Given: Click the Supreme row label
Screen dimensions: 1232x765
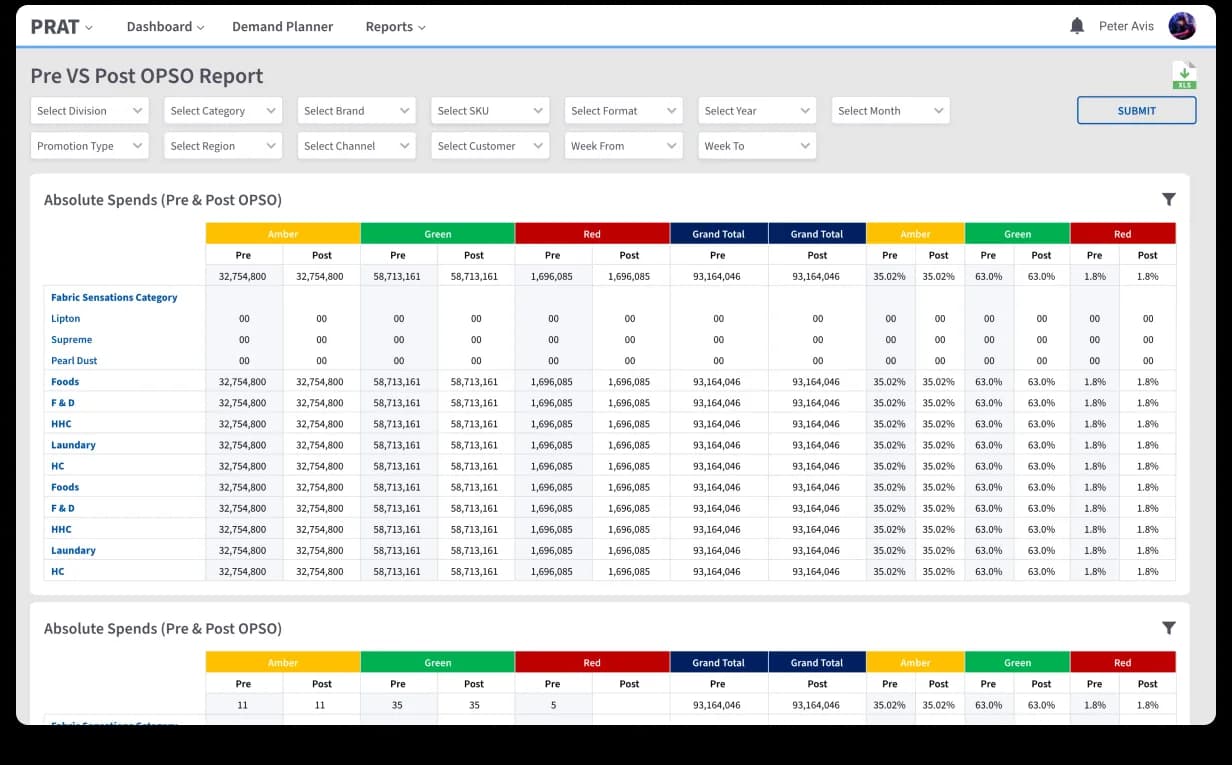Looking at the screenshot, I should [x=71, y=339].
